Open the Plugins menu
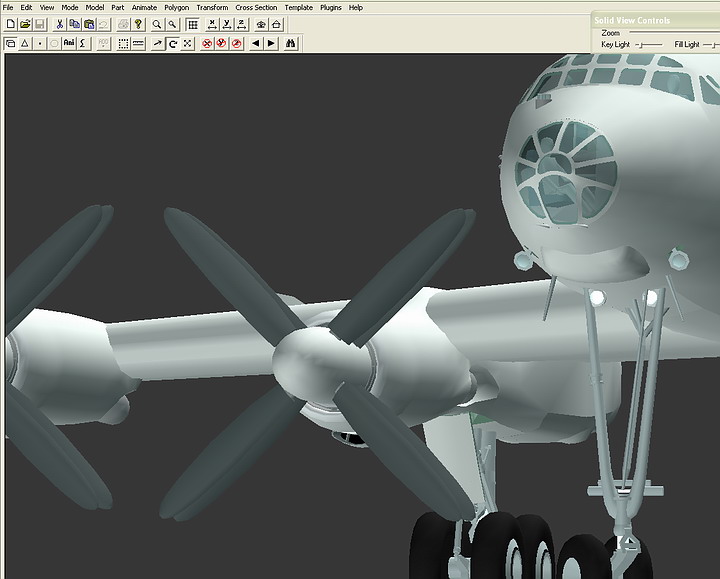 click(330, 7)
